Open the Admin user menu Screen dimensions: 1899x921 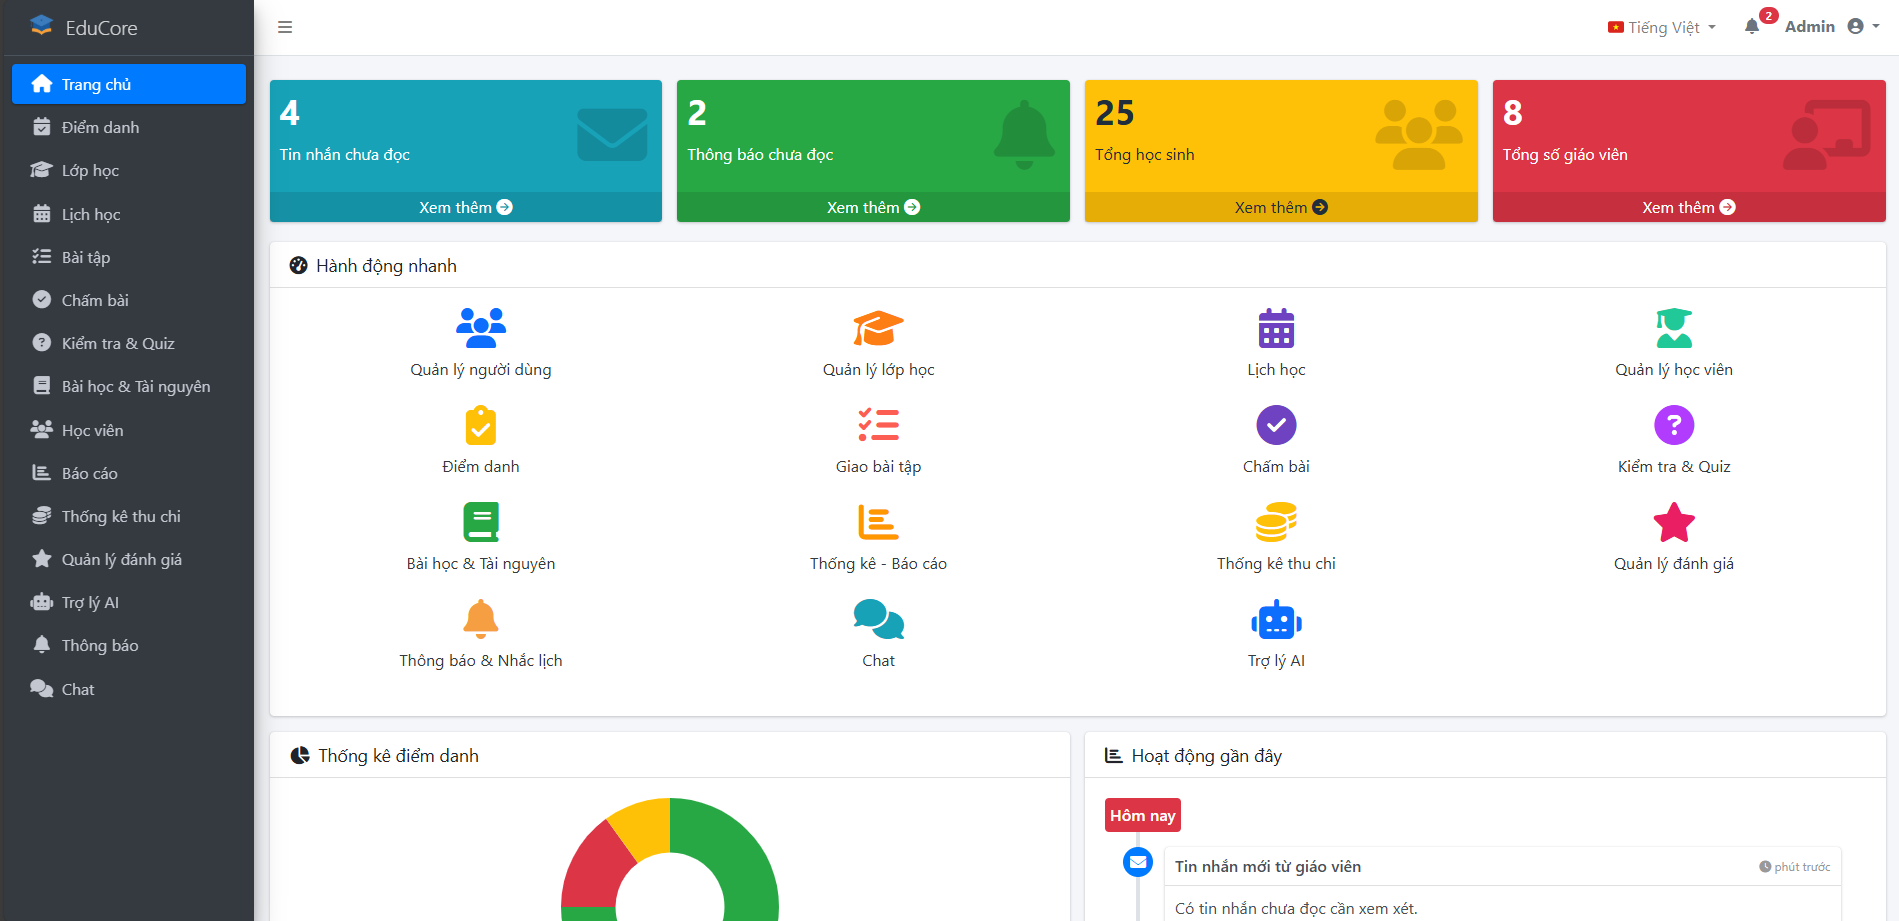tap(1832, 27)
